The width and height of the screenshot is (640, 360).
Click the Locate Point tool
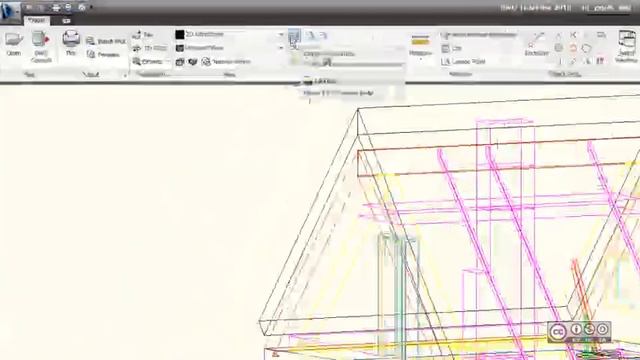click(463, 62)
